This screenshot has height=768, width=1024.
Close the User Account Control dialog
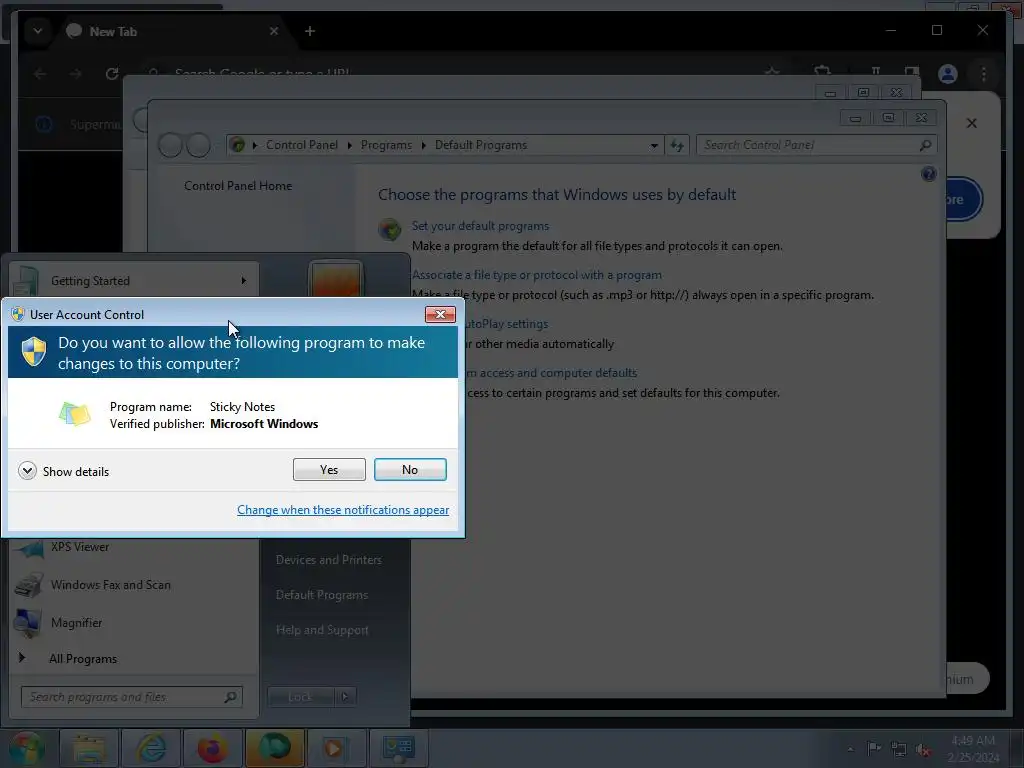tap(440, 315)
